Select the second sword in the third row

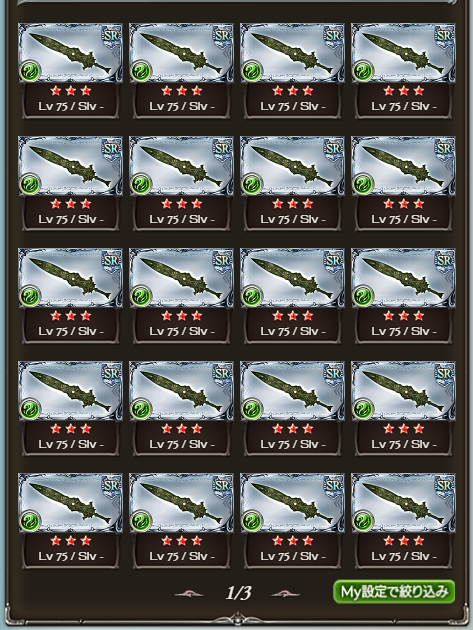click(x=181, y=278)
